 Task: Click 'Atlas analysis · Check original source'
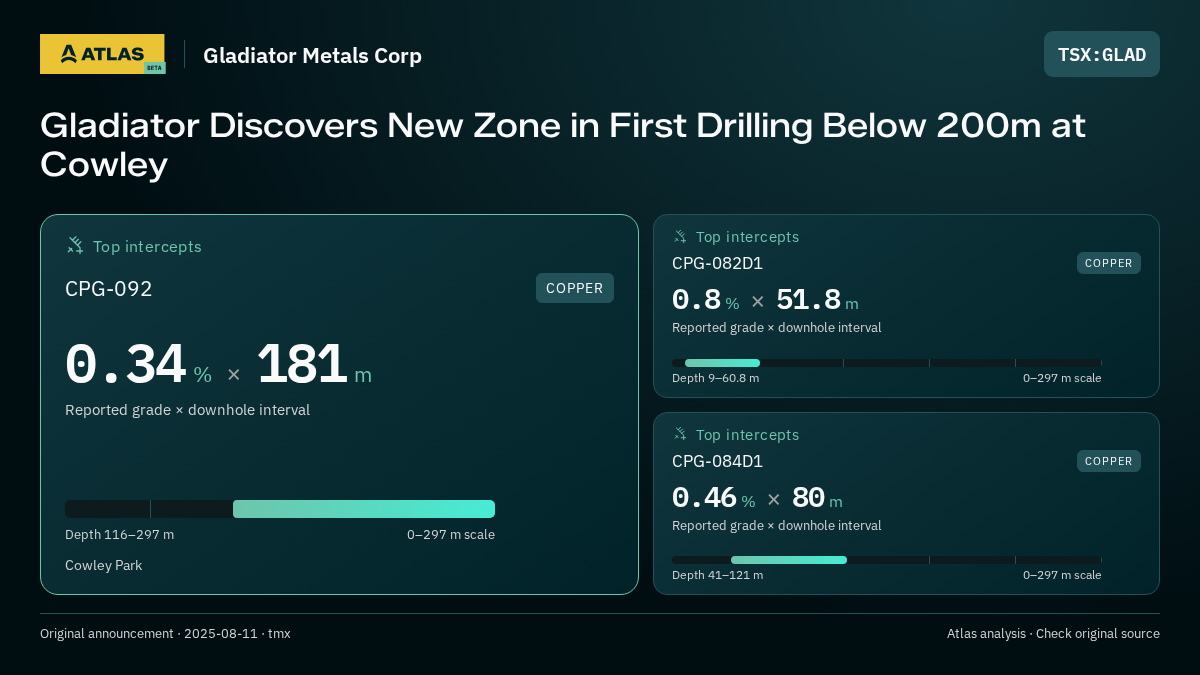pos(1053,633)
